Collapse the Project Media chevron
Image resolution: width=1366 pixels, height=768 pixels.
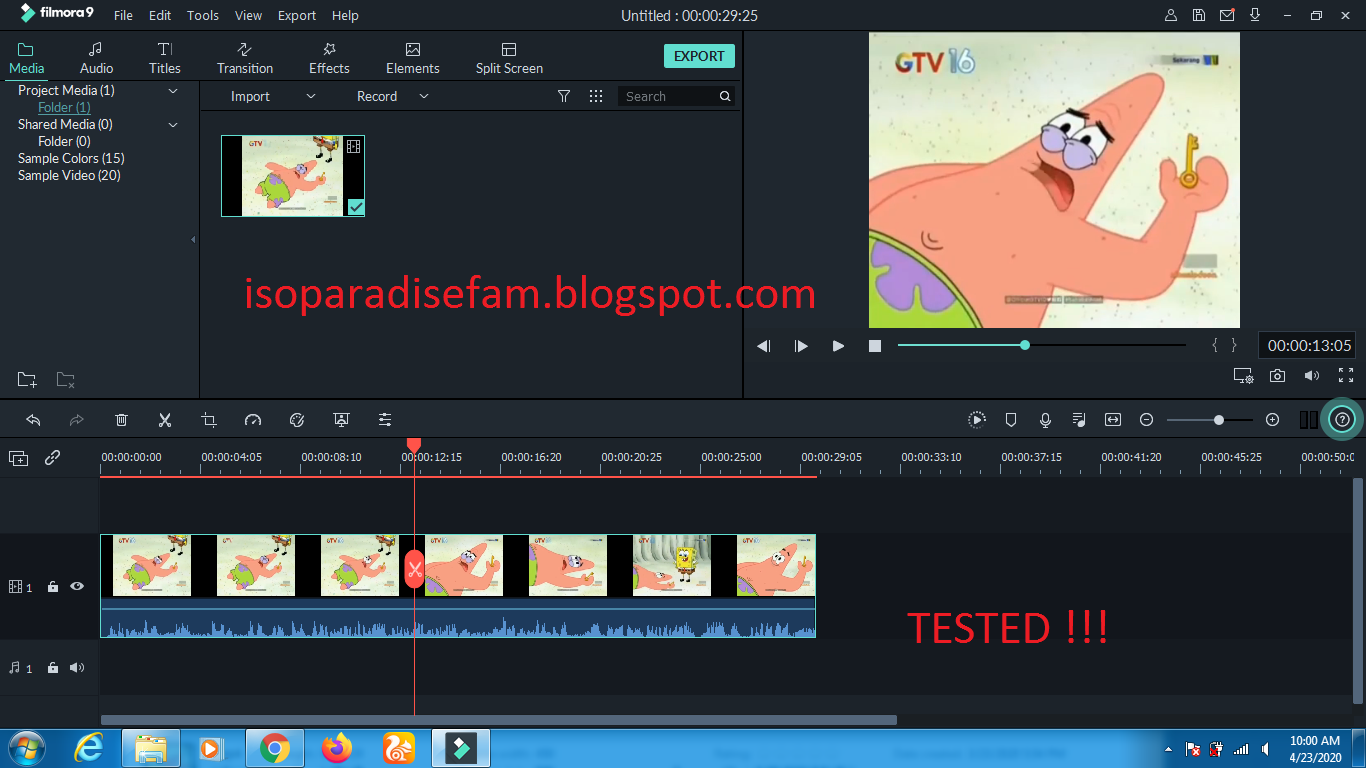click(173, 90)
